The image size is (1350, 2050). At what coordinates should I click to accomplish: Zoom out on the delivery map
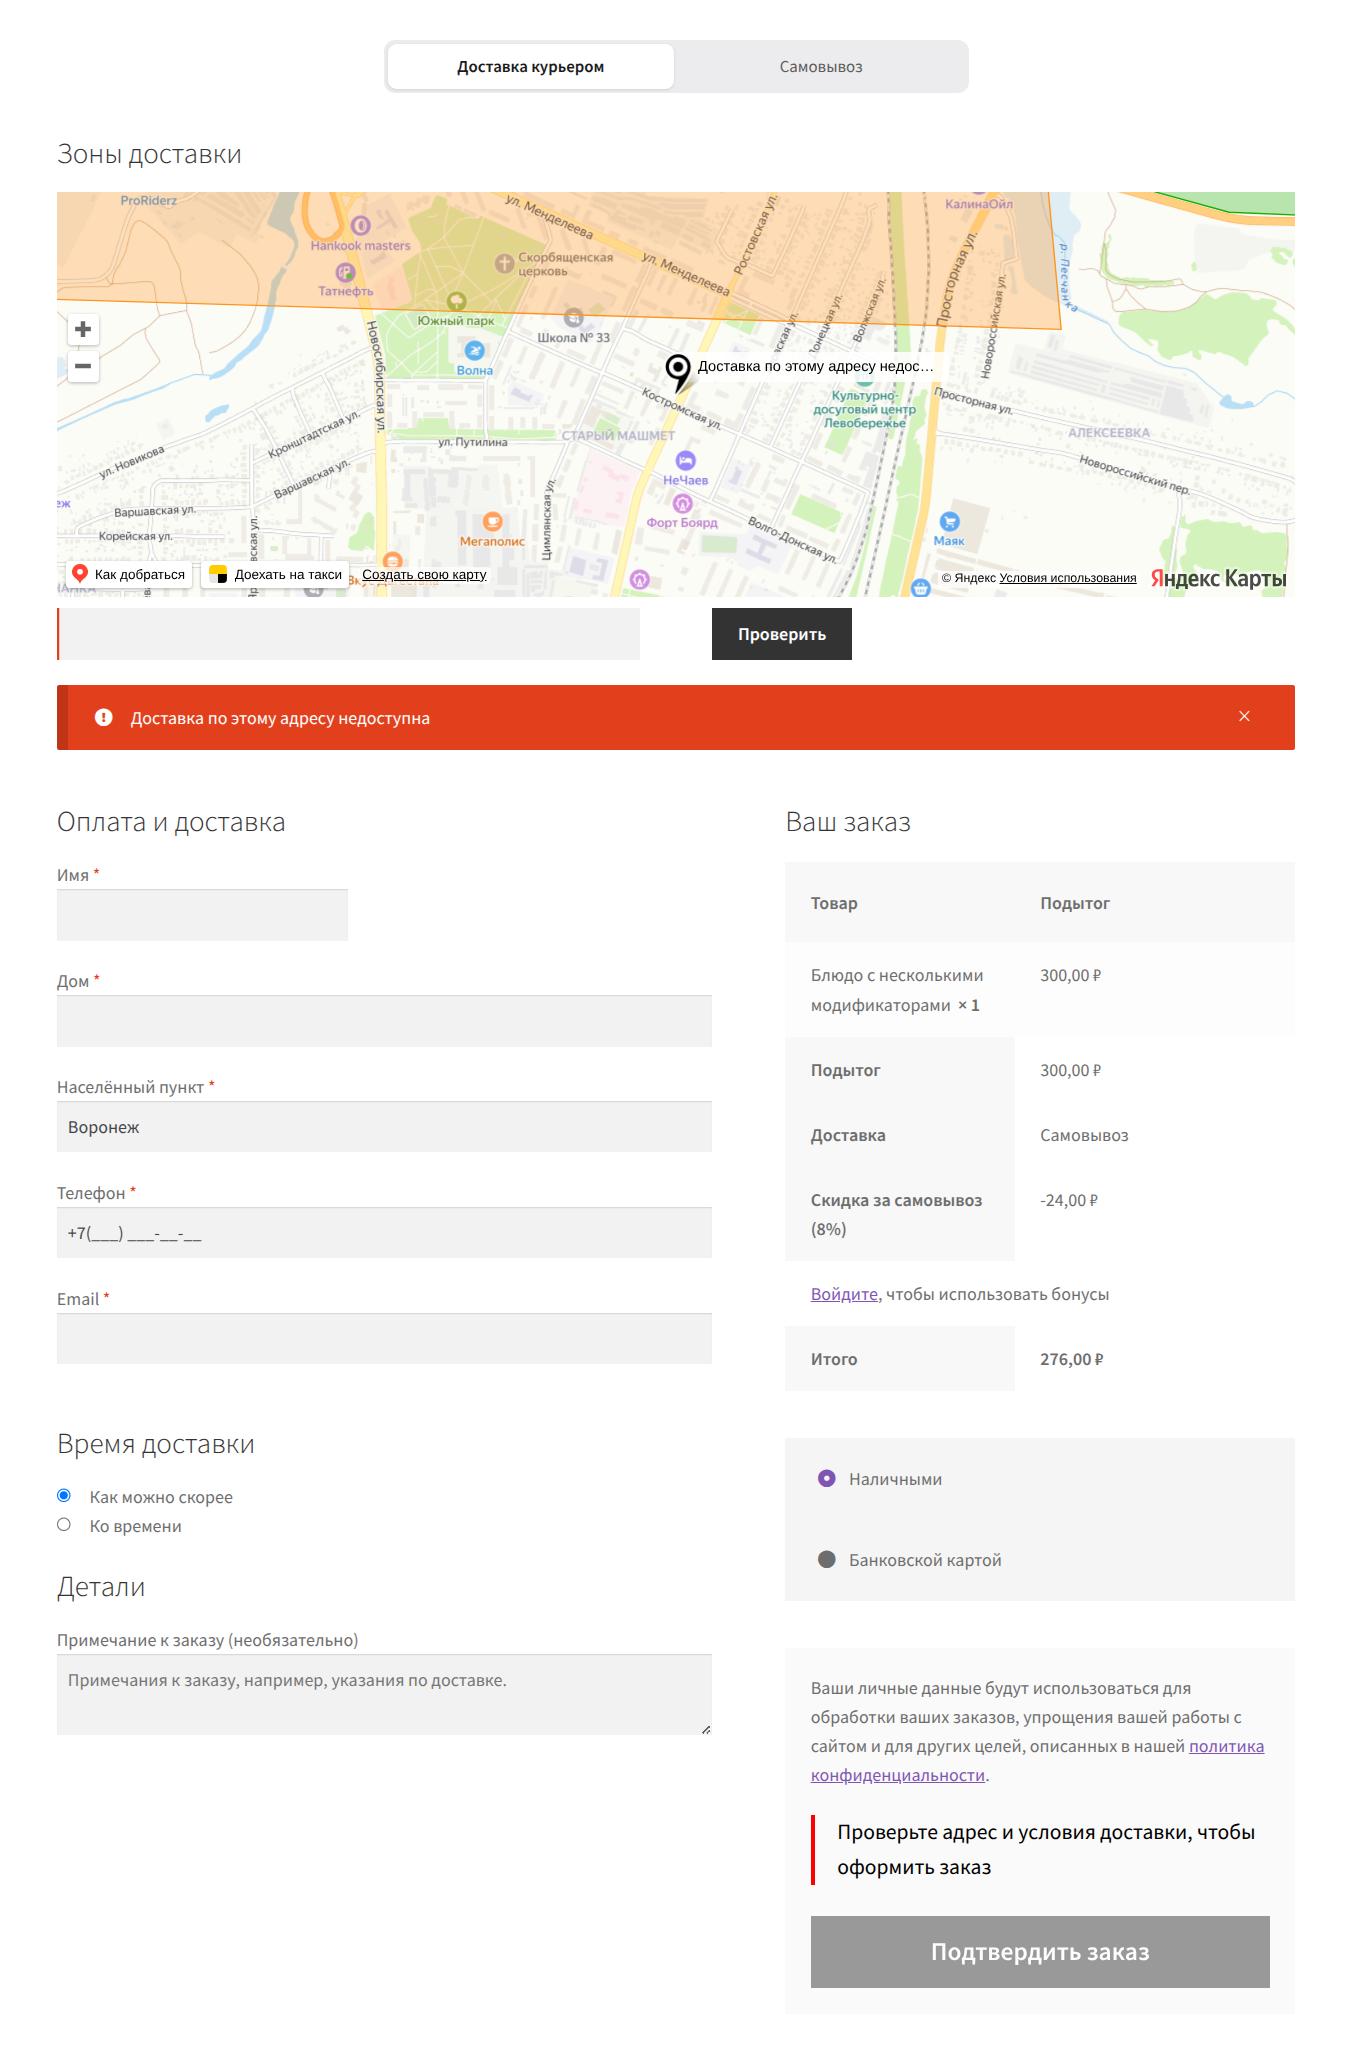click(83, 366)
